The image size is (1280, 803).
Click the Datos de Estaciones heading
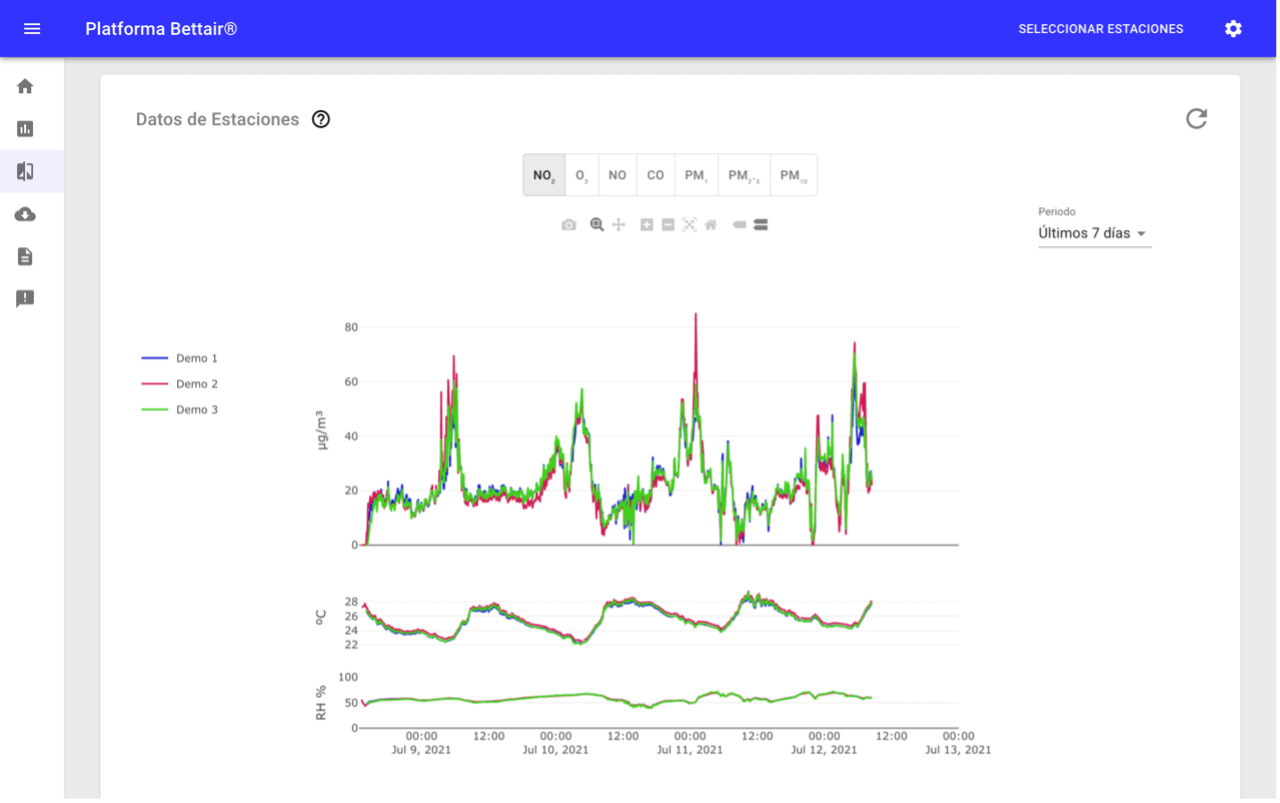pos(218,119)
